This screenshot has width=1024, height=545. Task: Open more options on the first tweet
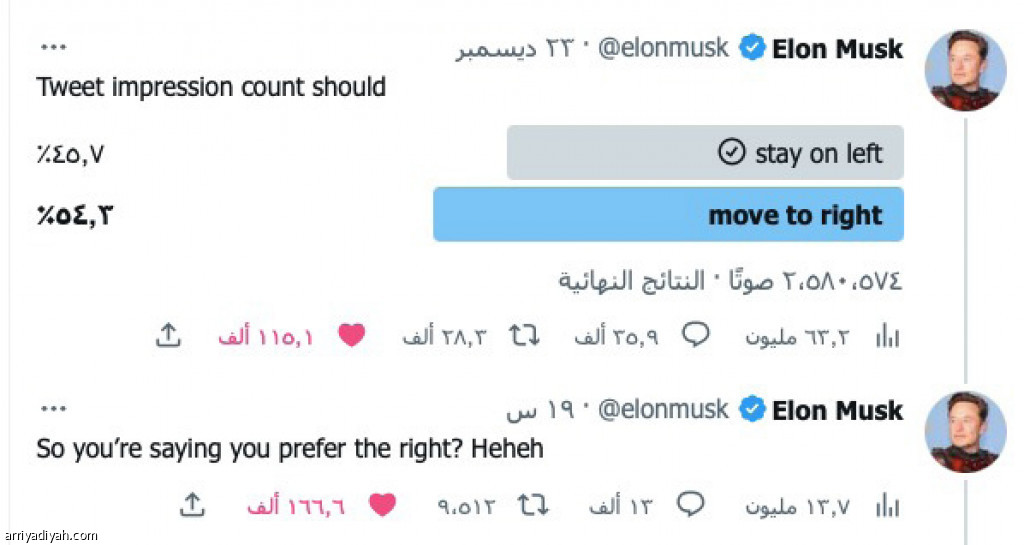pos(53,47)
